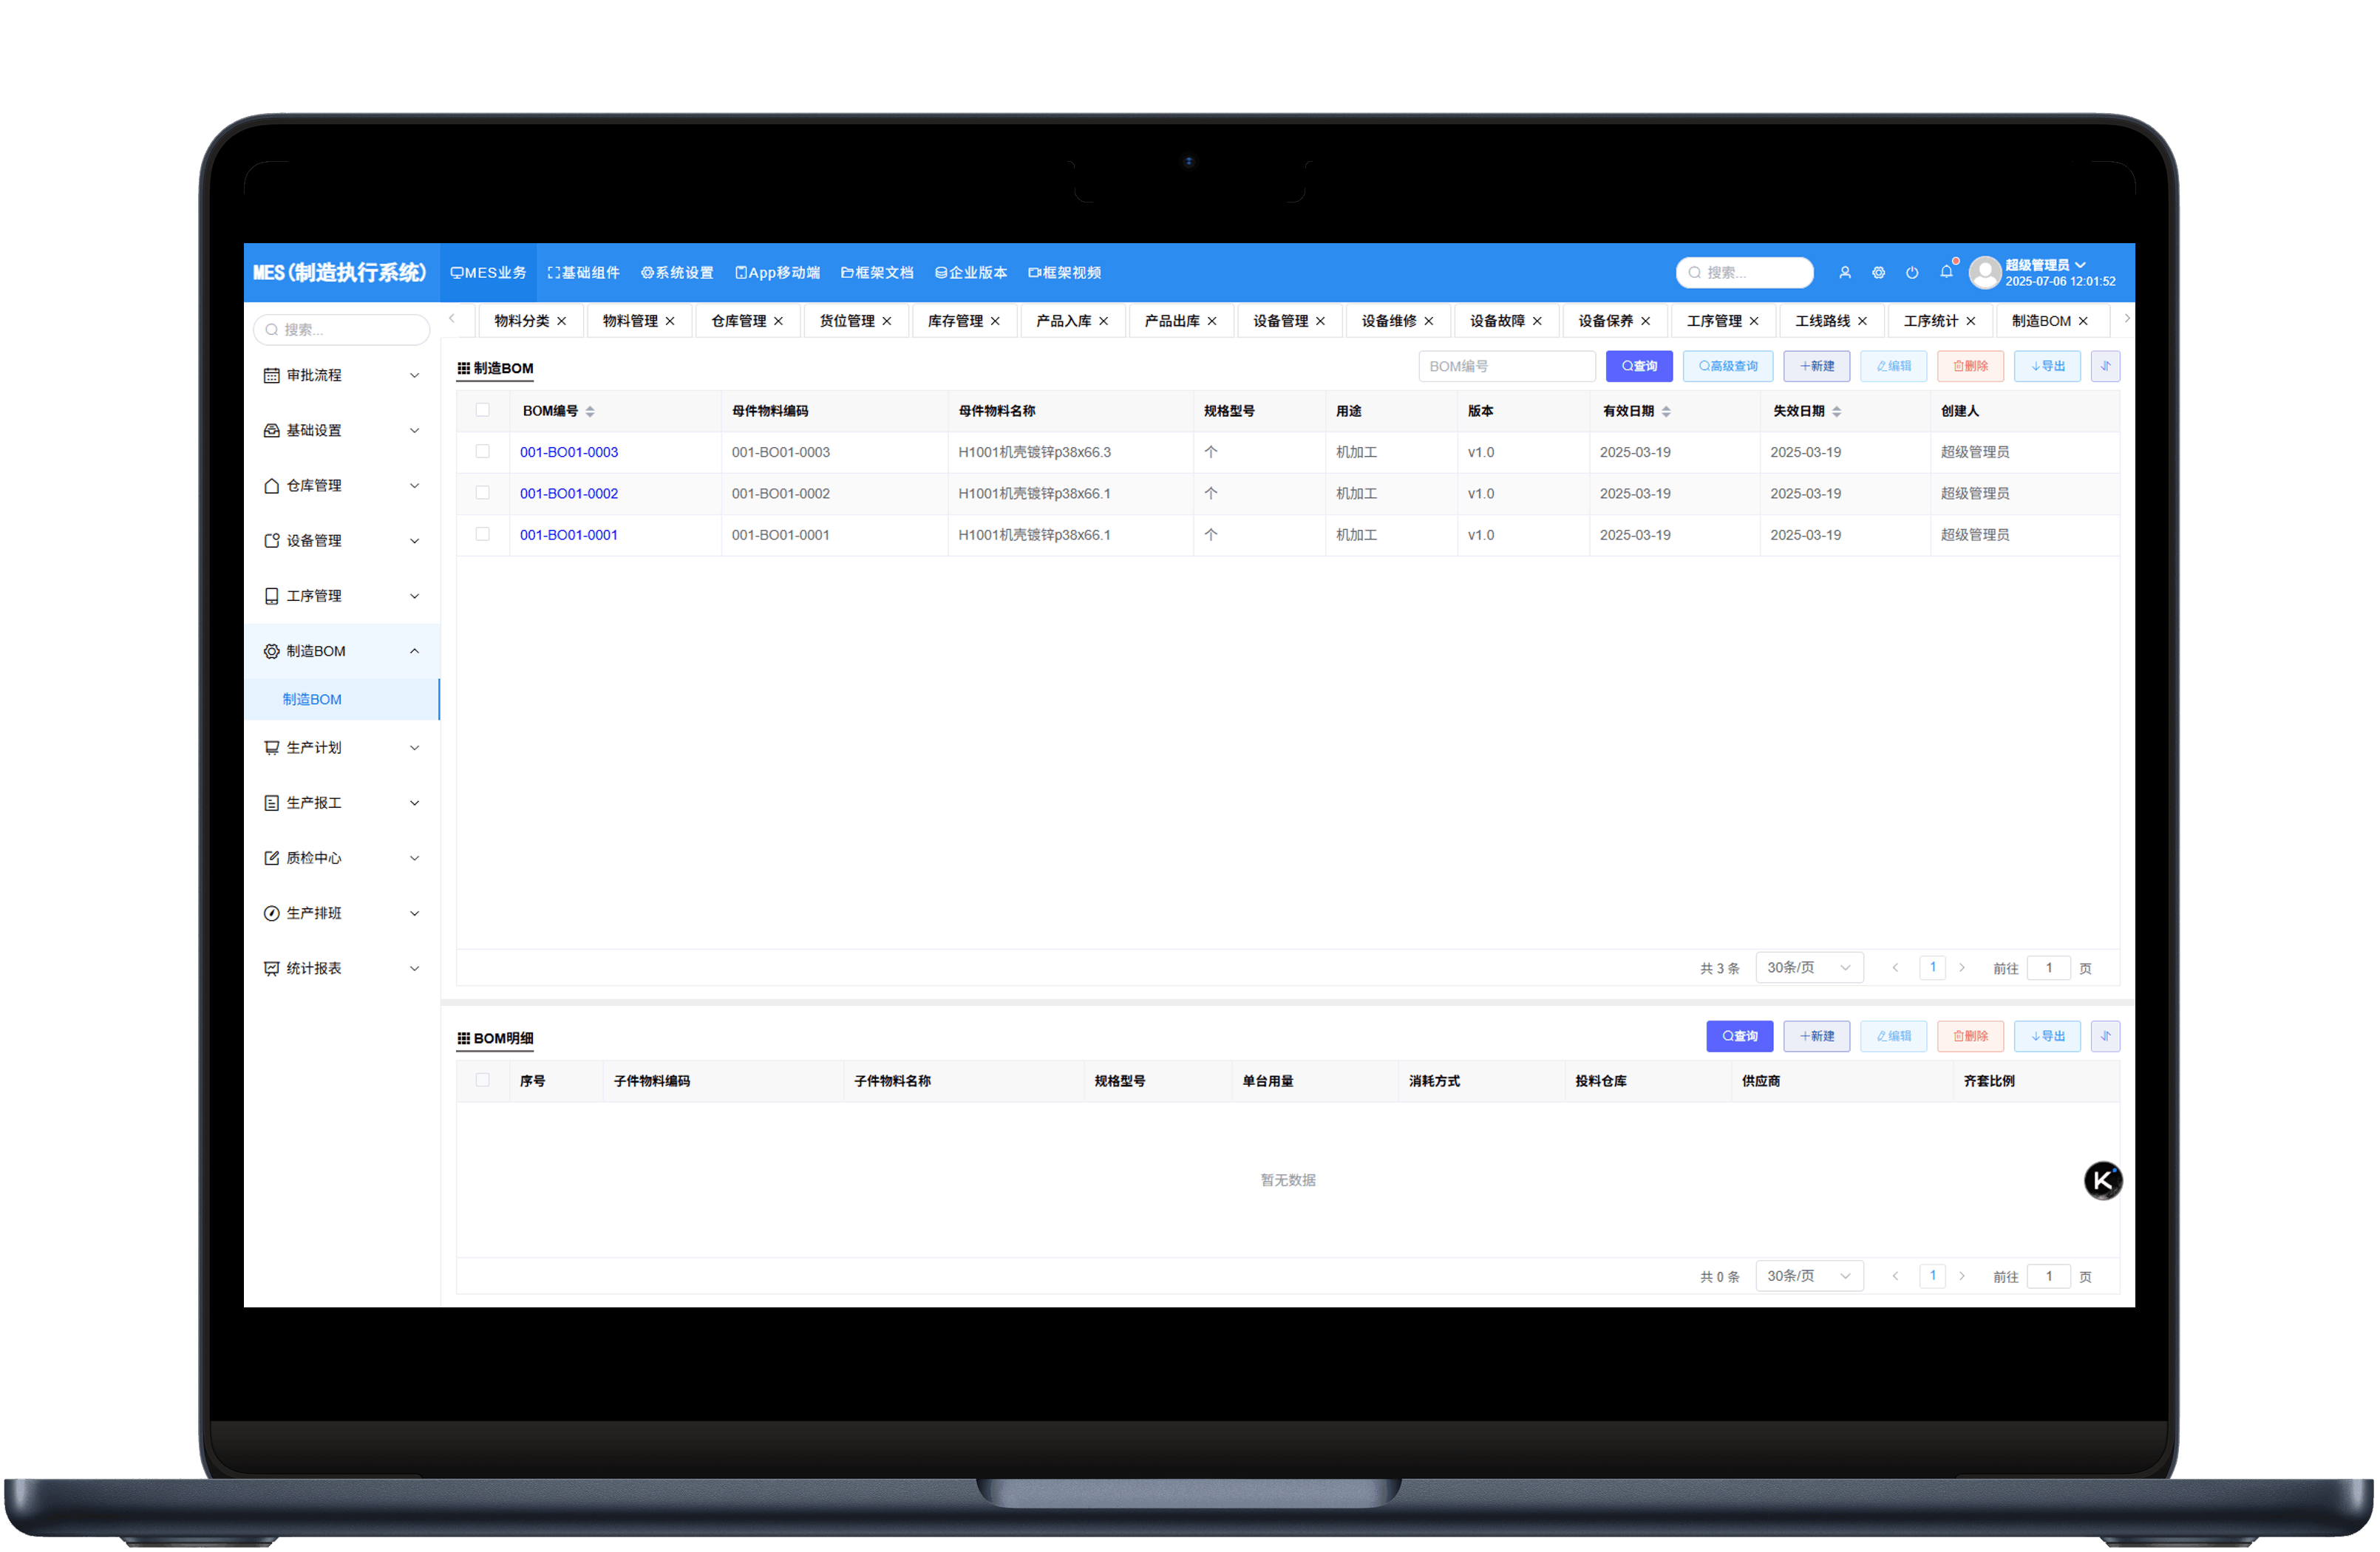Close the 工序统计 tab
The height and width of the screenshot is (1552, 2380).
click(1971, 321)
